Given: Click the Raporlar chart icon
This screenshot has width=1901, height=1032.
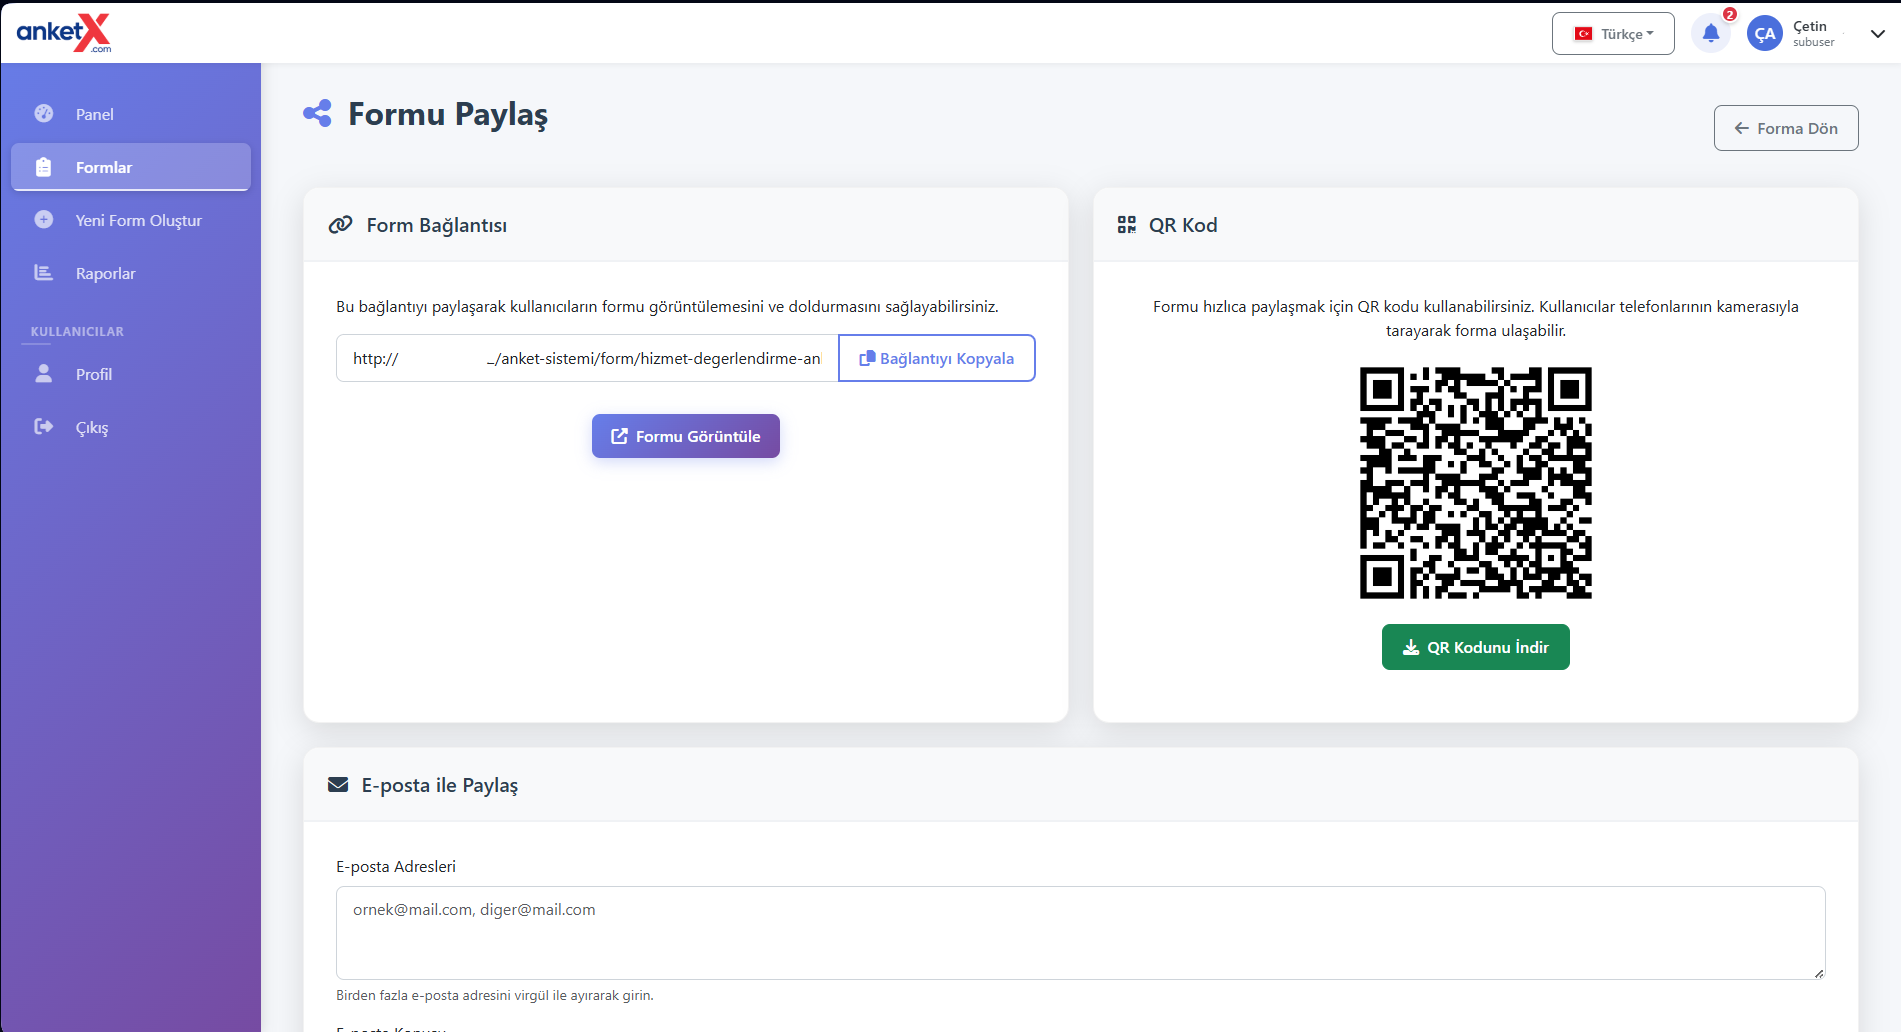Looking at the screenshot, I should pyautogui.click(x=44, y=273).
